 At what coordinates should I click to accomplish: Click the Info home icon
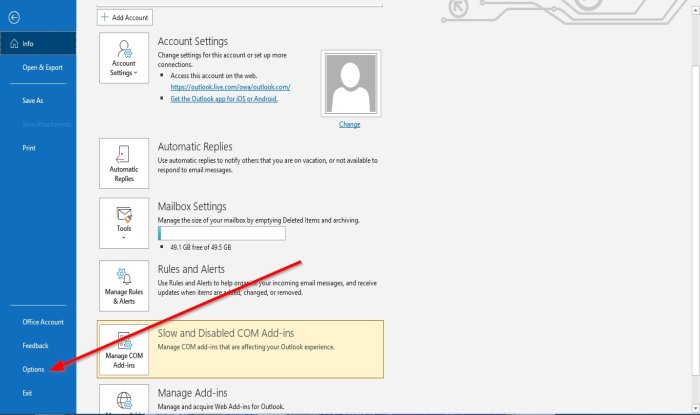(14, 43)
